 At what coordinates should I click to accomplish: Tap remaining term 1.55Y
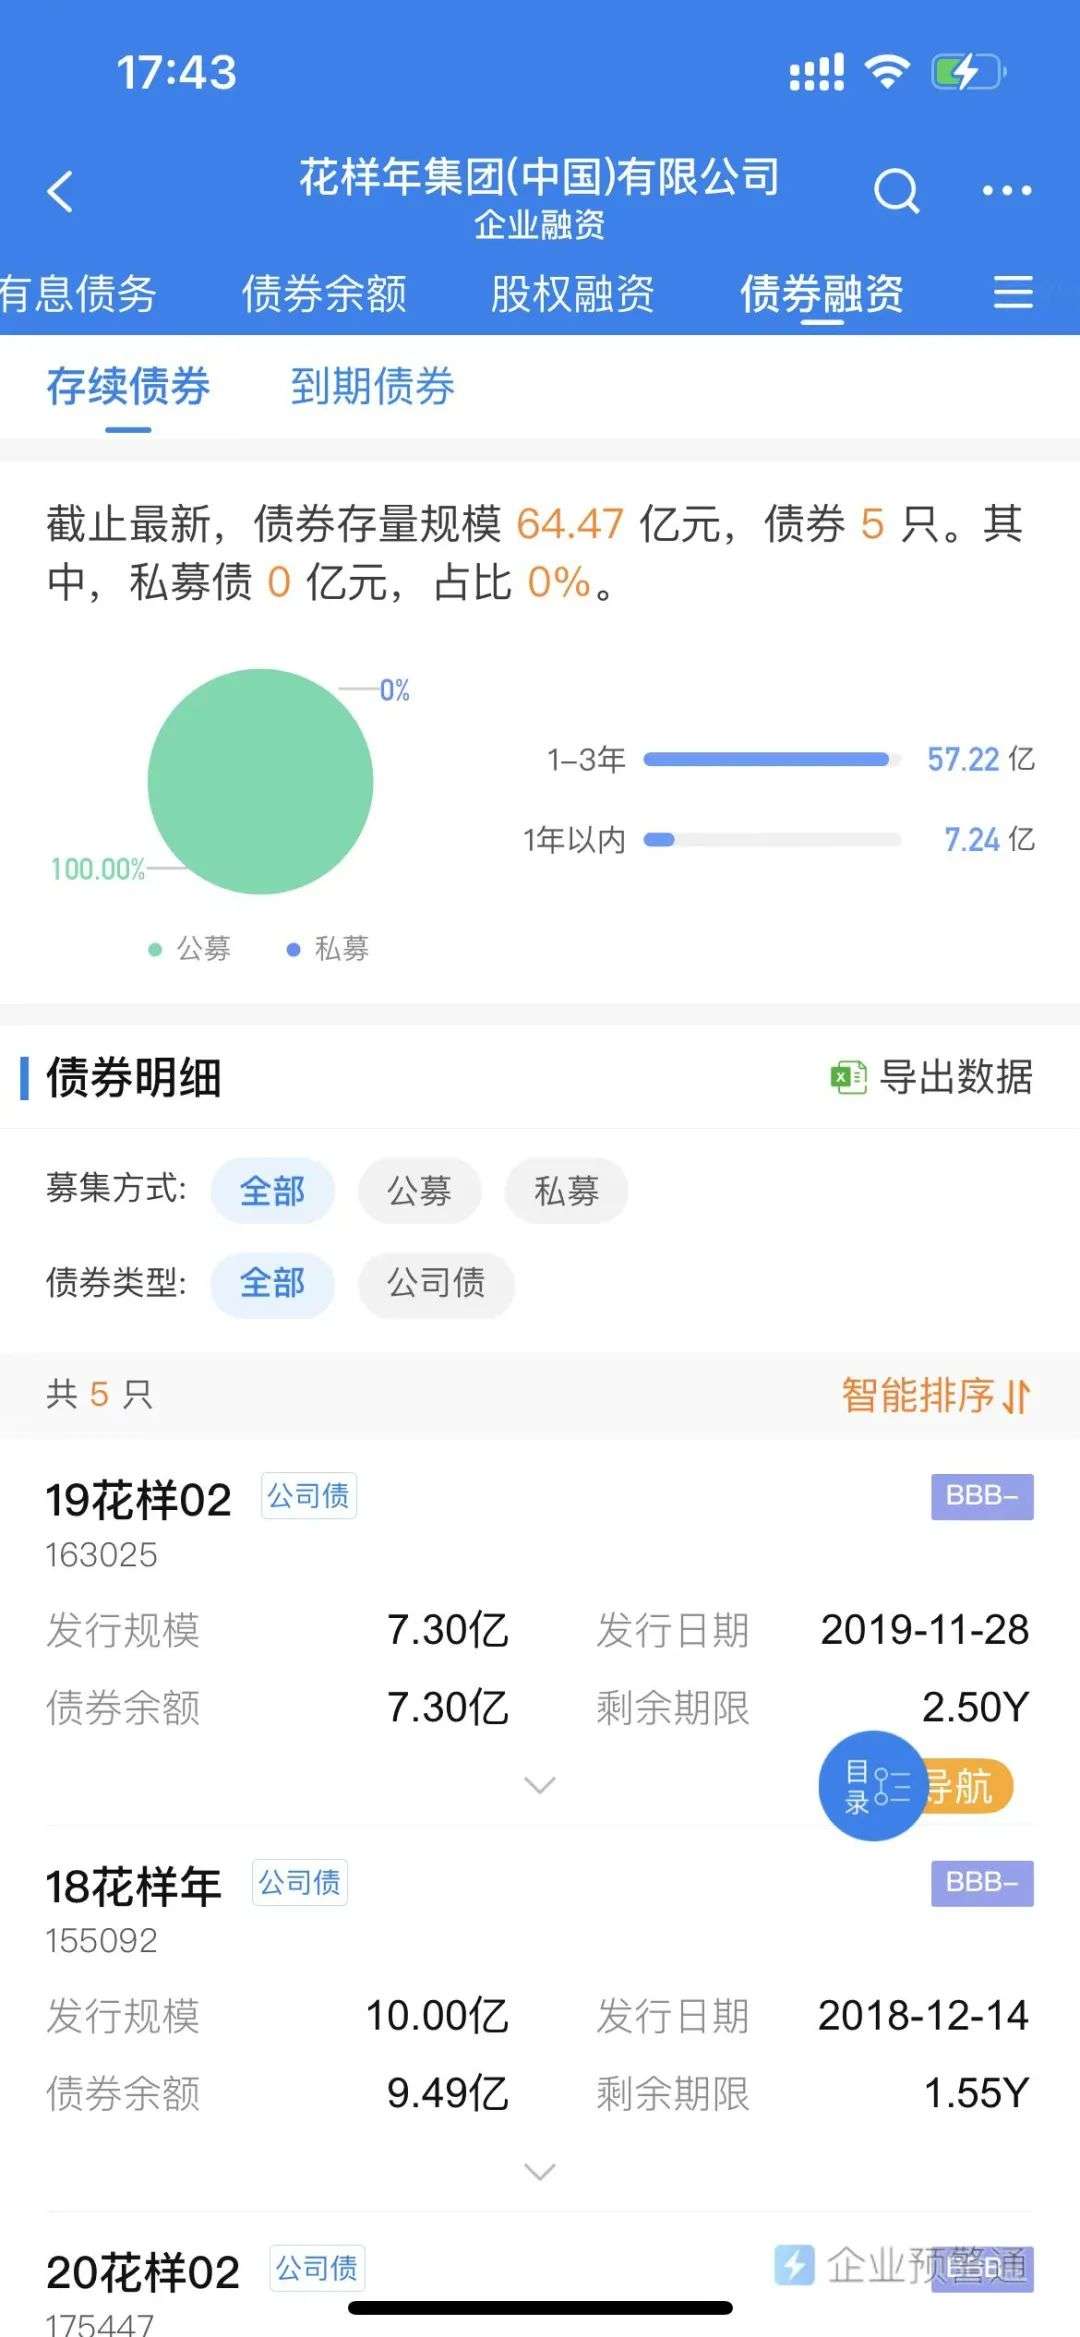point(976,2093)
